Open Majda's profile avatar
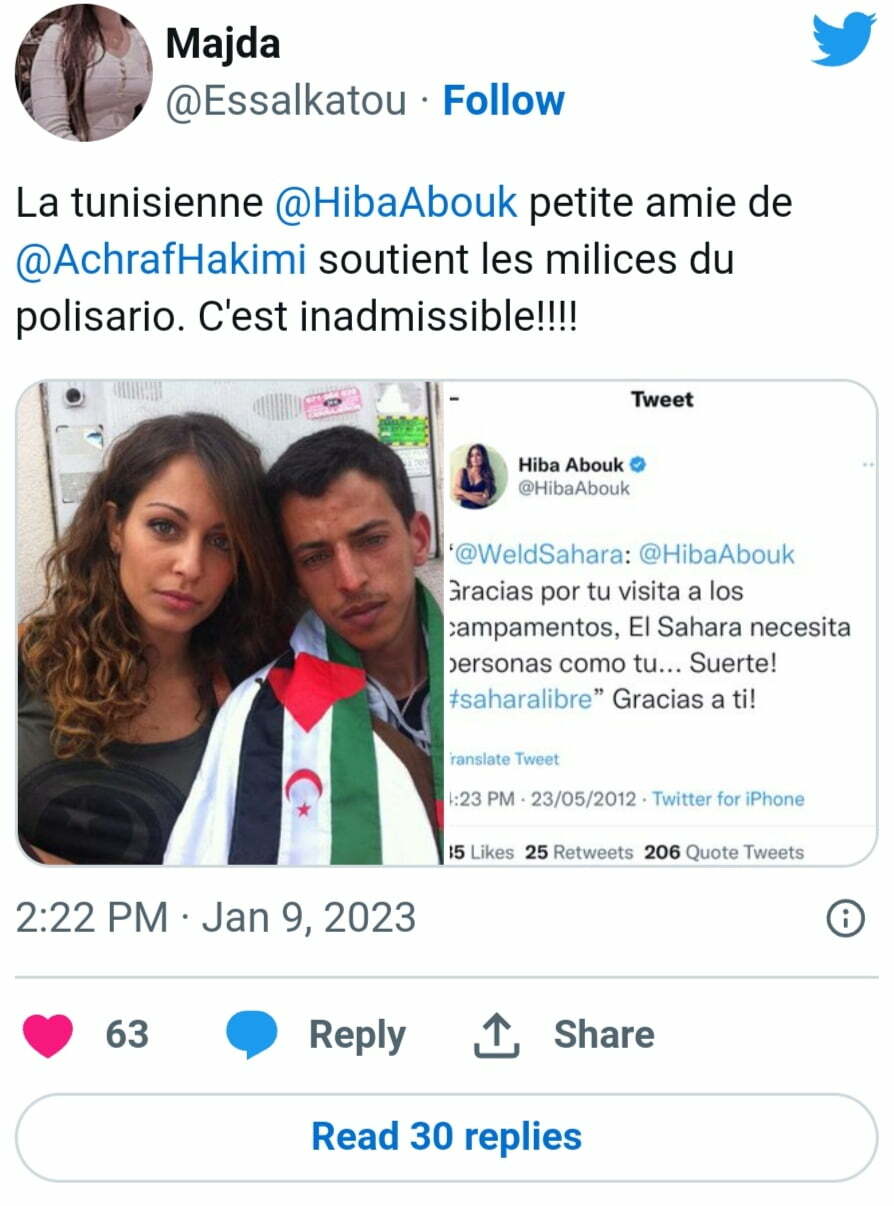This screenshot has width=894, height=1206. [84, 72]
